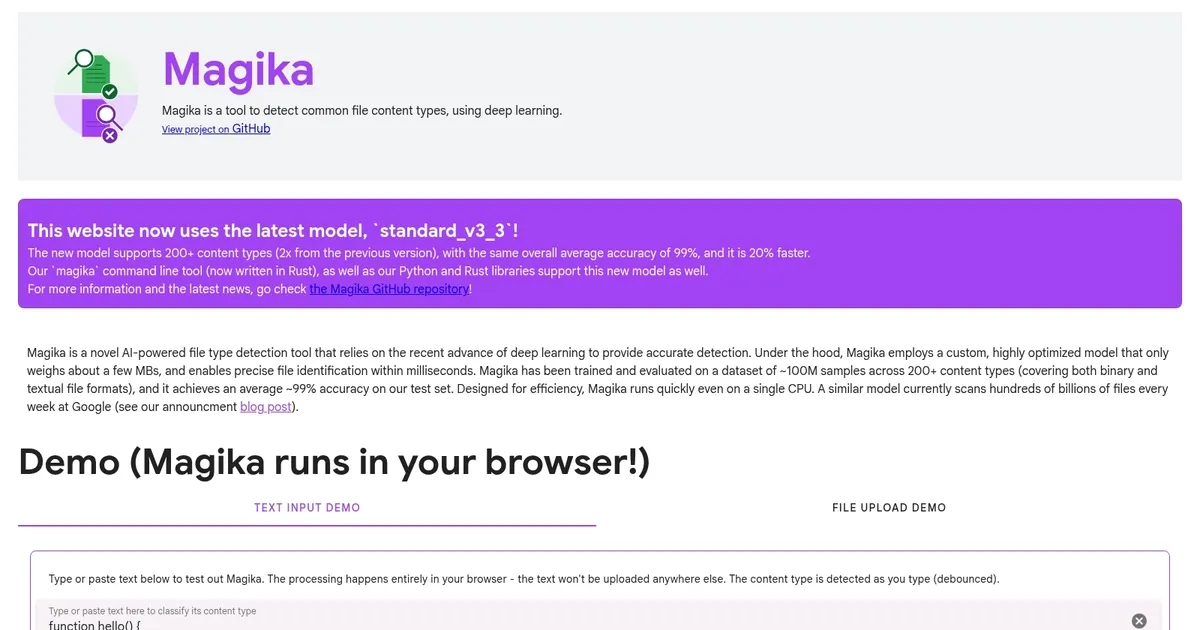Screen dimensions: 1200x630
Task: Open the announcement blog post link
Action: coord(266,407)
